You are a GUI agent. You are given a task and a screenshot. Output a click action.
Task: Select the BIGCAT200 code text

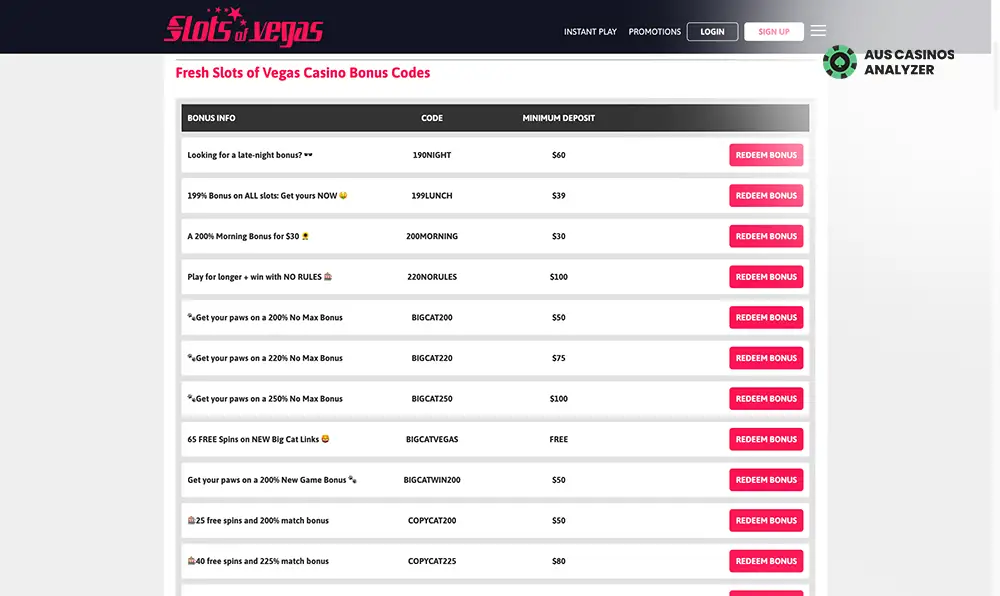click(432, 317)
